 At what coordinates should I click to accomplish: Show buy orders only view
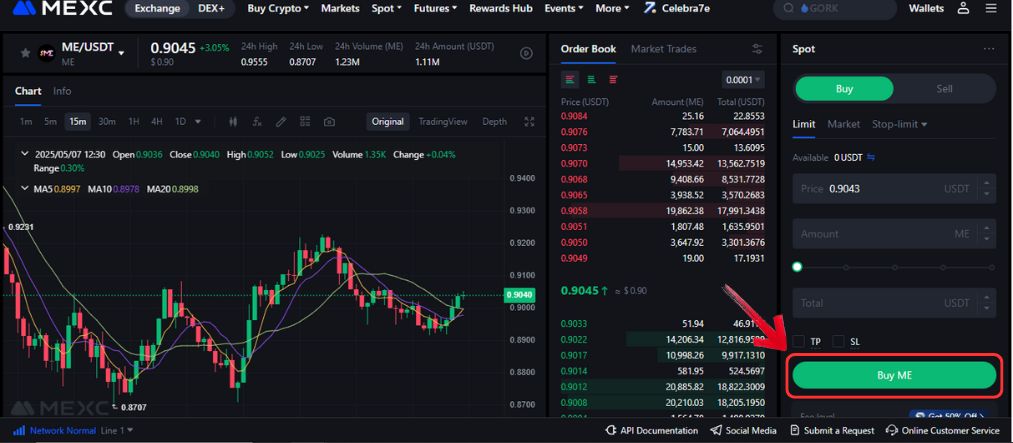click(591, 79)
